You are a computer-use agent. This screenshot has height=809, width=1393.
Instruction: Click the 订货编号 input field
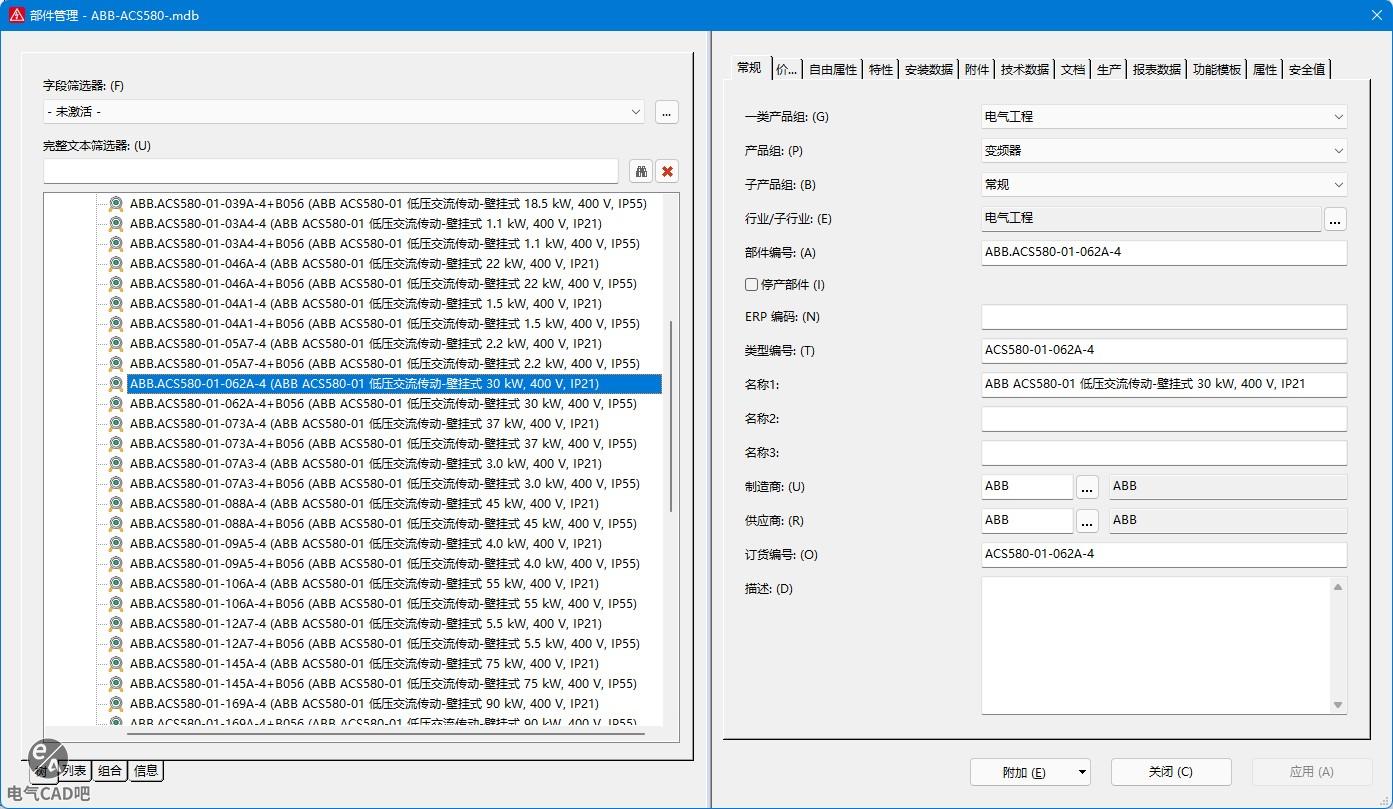[1164, 555]
